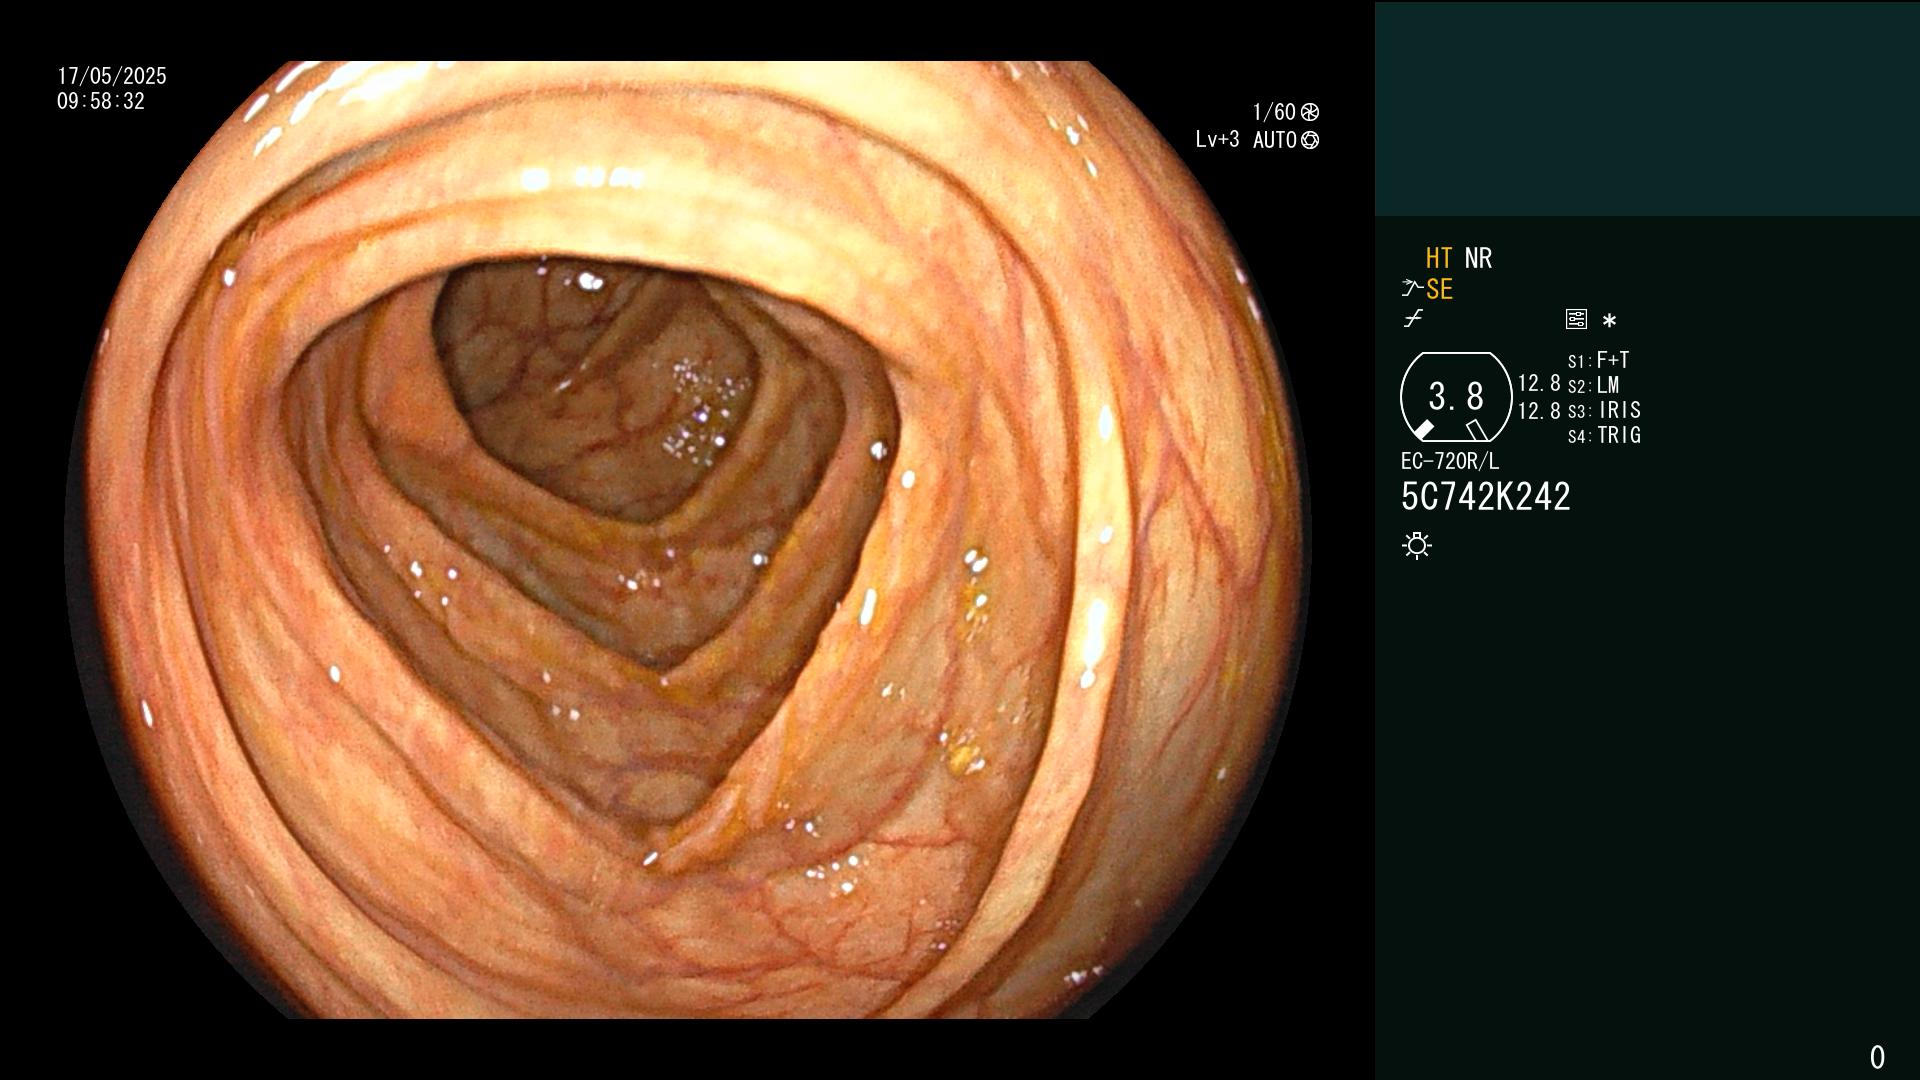This screenshot has width=1920, height=1080.
Task: Click the AUTO iris mode label
Action: coord(1274,140)
